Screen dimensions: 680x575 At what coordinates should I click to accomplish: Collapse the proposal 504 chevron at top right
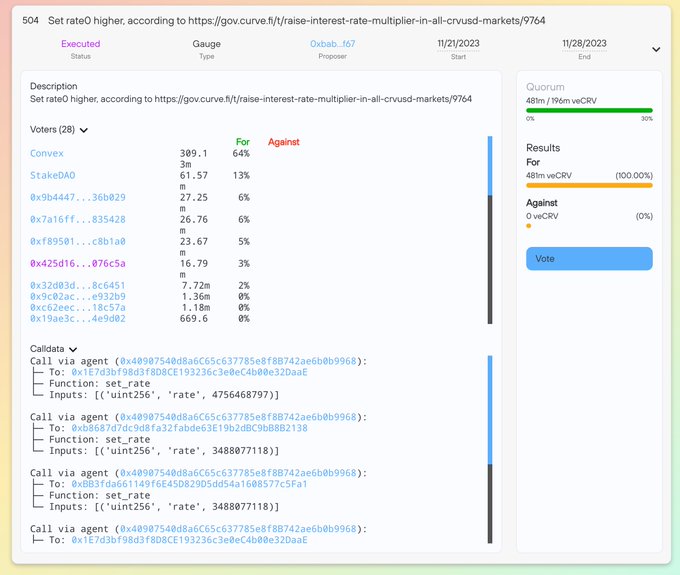[x=656, y=49]
